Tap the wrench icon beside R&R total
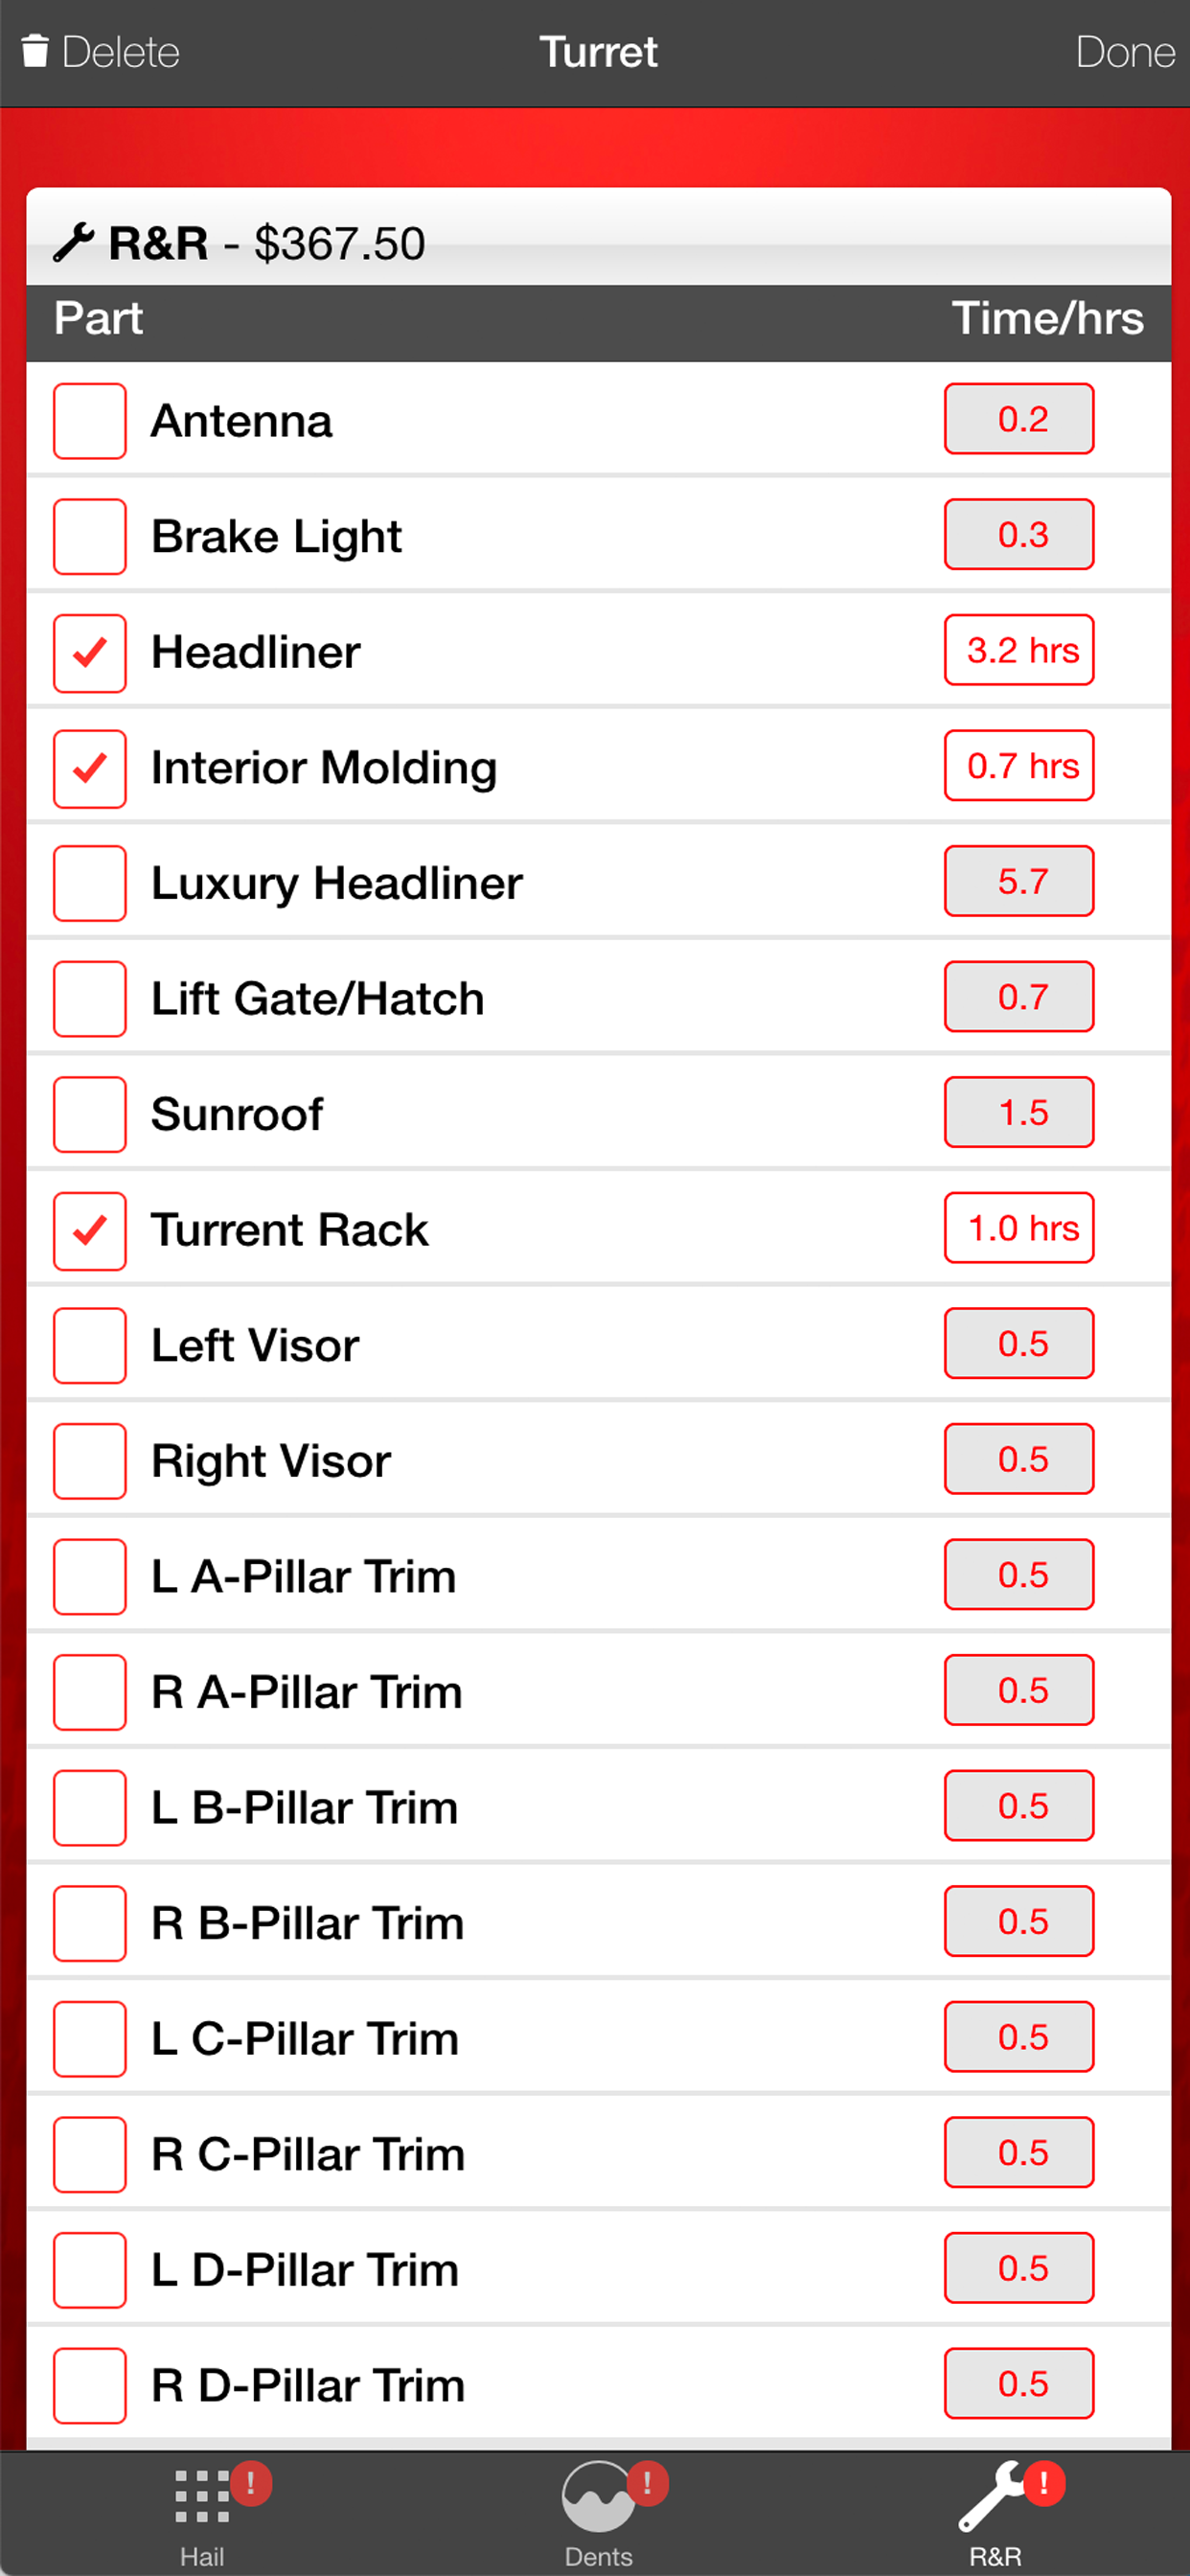This screenshot has width=1190, height=2576. click(x=73, y=243)
